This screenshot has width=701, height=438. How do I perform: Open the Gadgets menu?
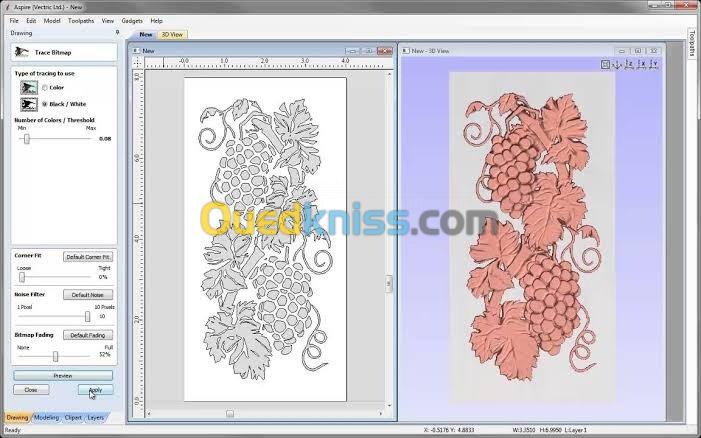pyautogui.click(x=132, y=21)
